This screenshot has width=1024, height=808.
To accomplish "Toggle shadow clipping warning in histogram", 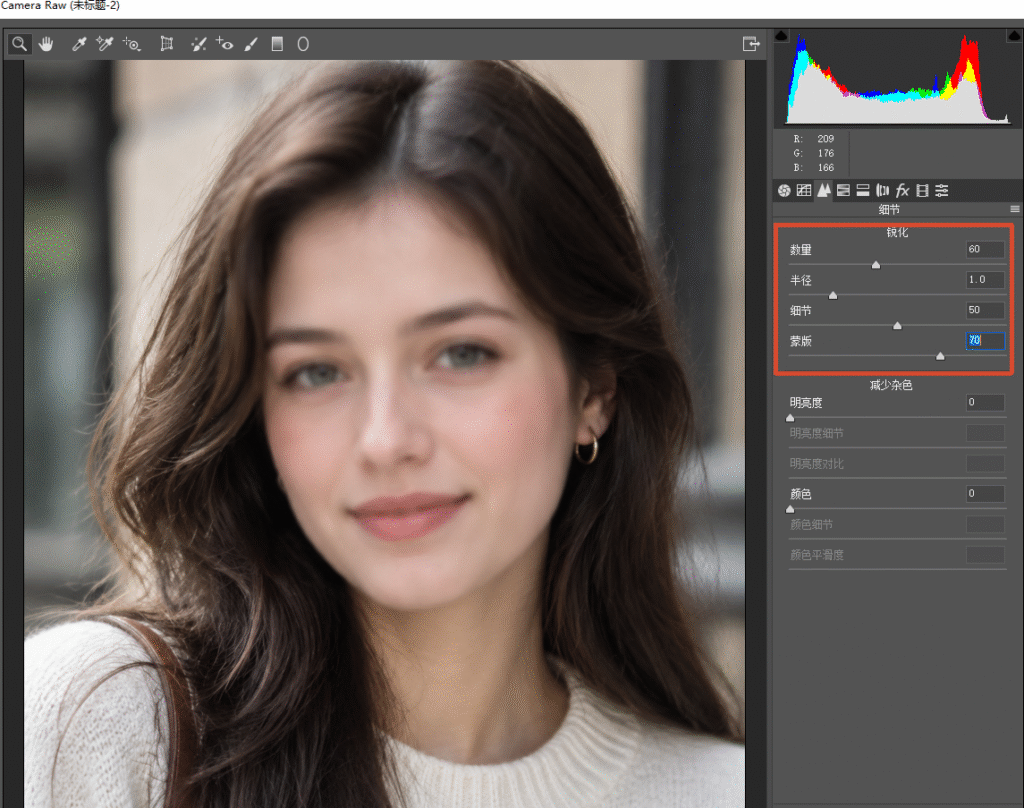I will click(x=781, y=35).
